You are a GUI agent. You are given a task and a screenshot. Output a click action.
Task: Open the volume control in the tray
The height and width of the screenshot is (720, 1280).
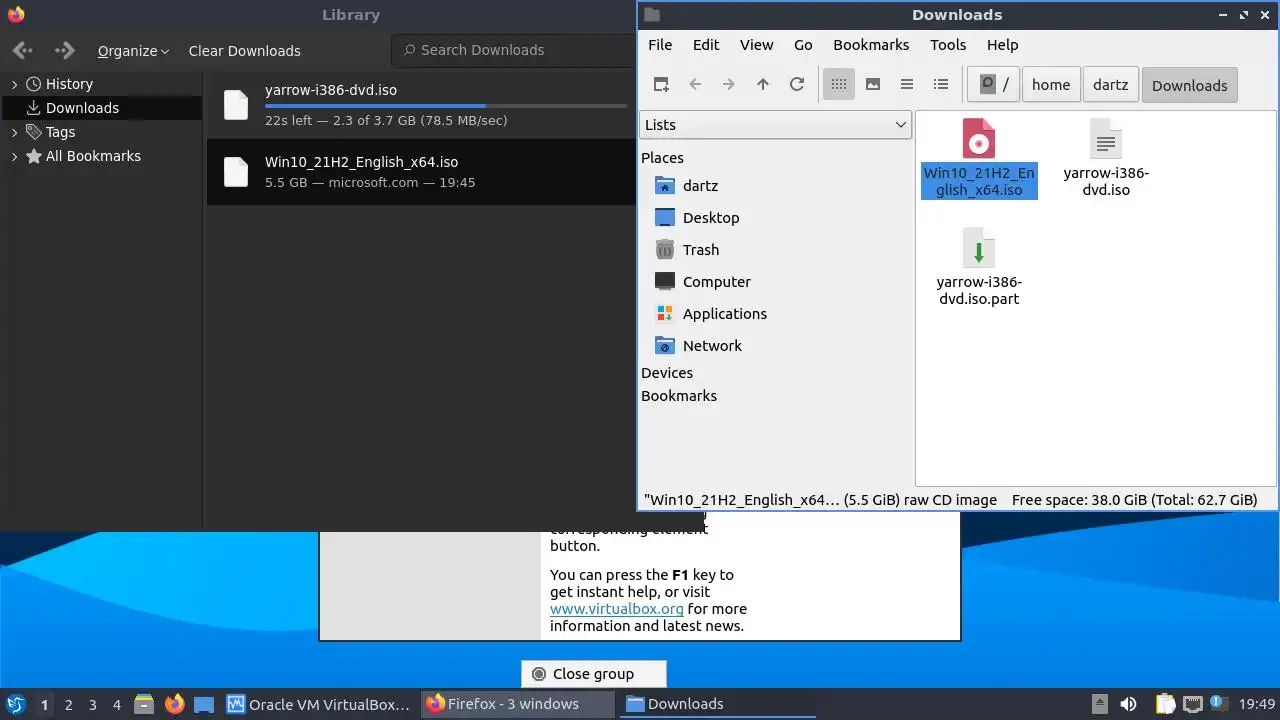(1128, 704)
